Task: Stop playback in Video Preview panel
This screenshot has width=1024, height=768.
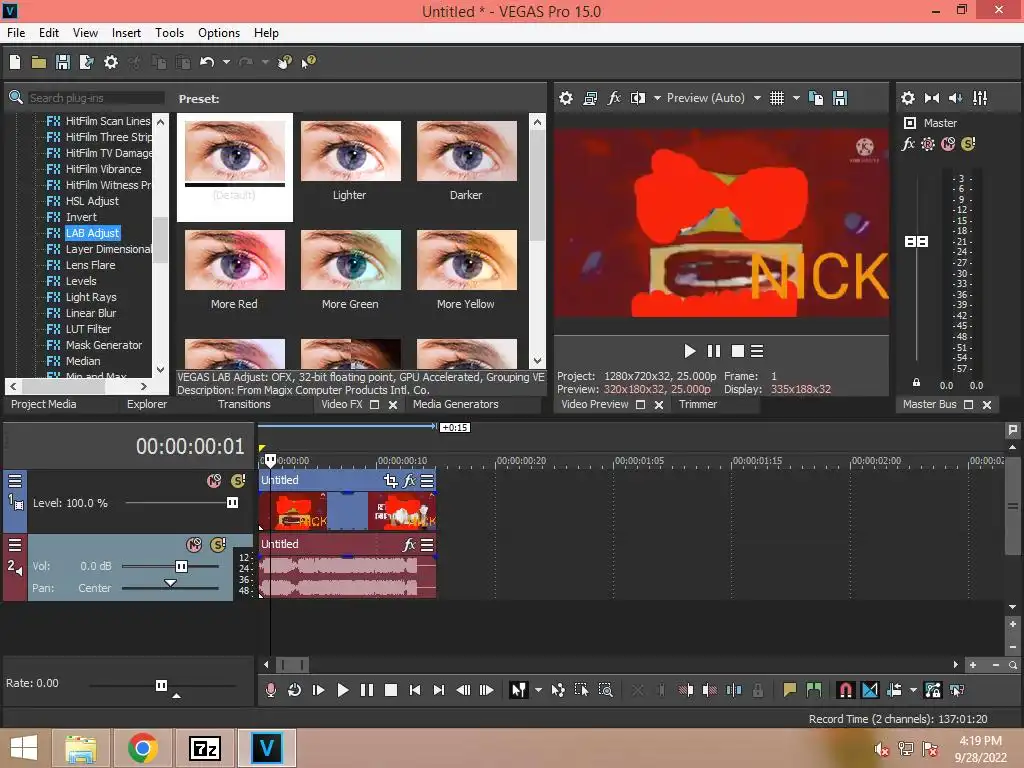Action: [738, 351]
